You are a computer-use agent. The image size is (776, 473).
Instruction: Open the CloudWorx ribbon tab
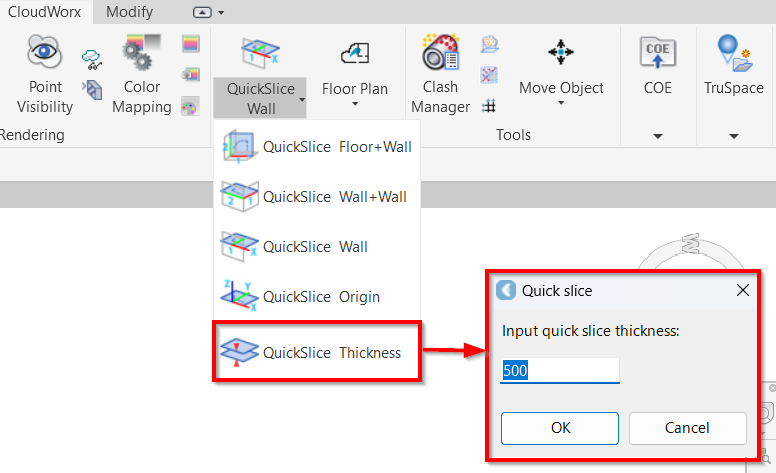(44, 12)
